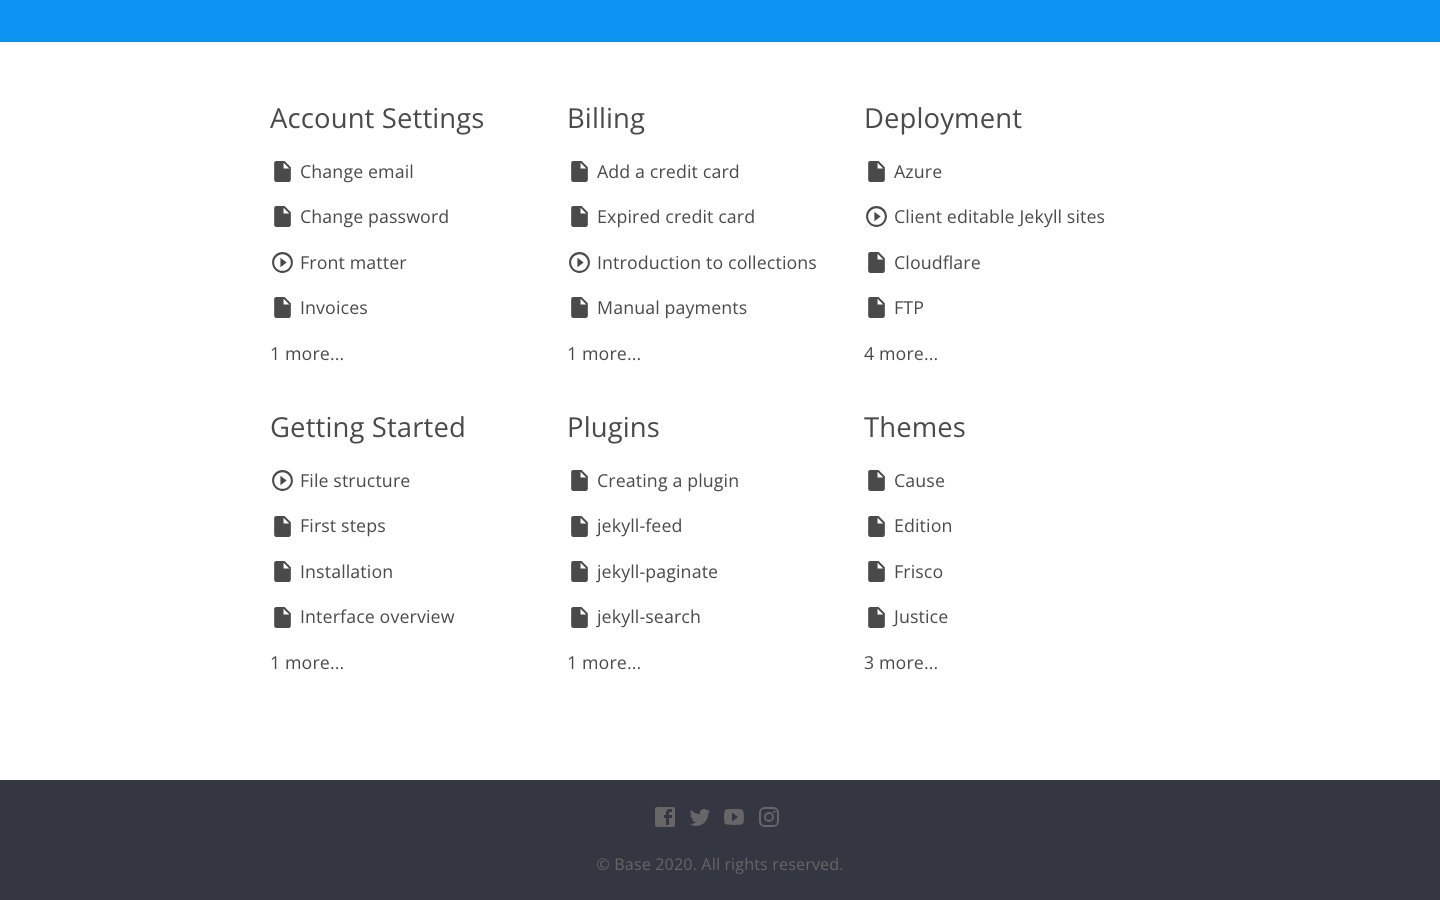1440x900 pixels.
Task: Click the document icon beside Expired credit card
Action: pyautogui.click(x=579, y=217)
